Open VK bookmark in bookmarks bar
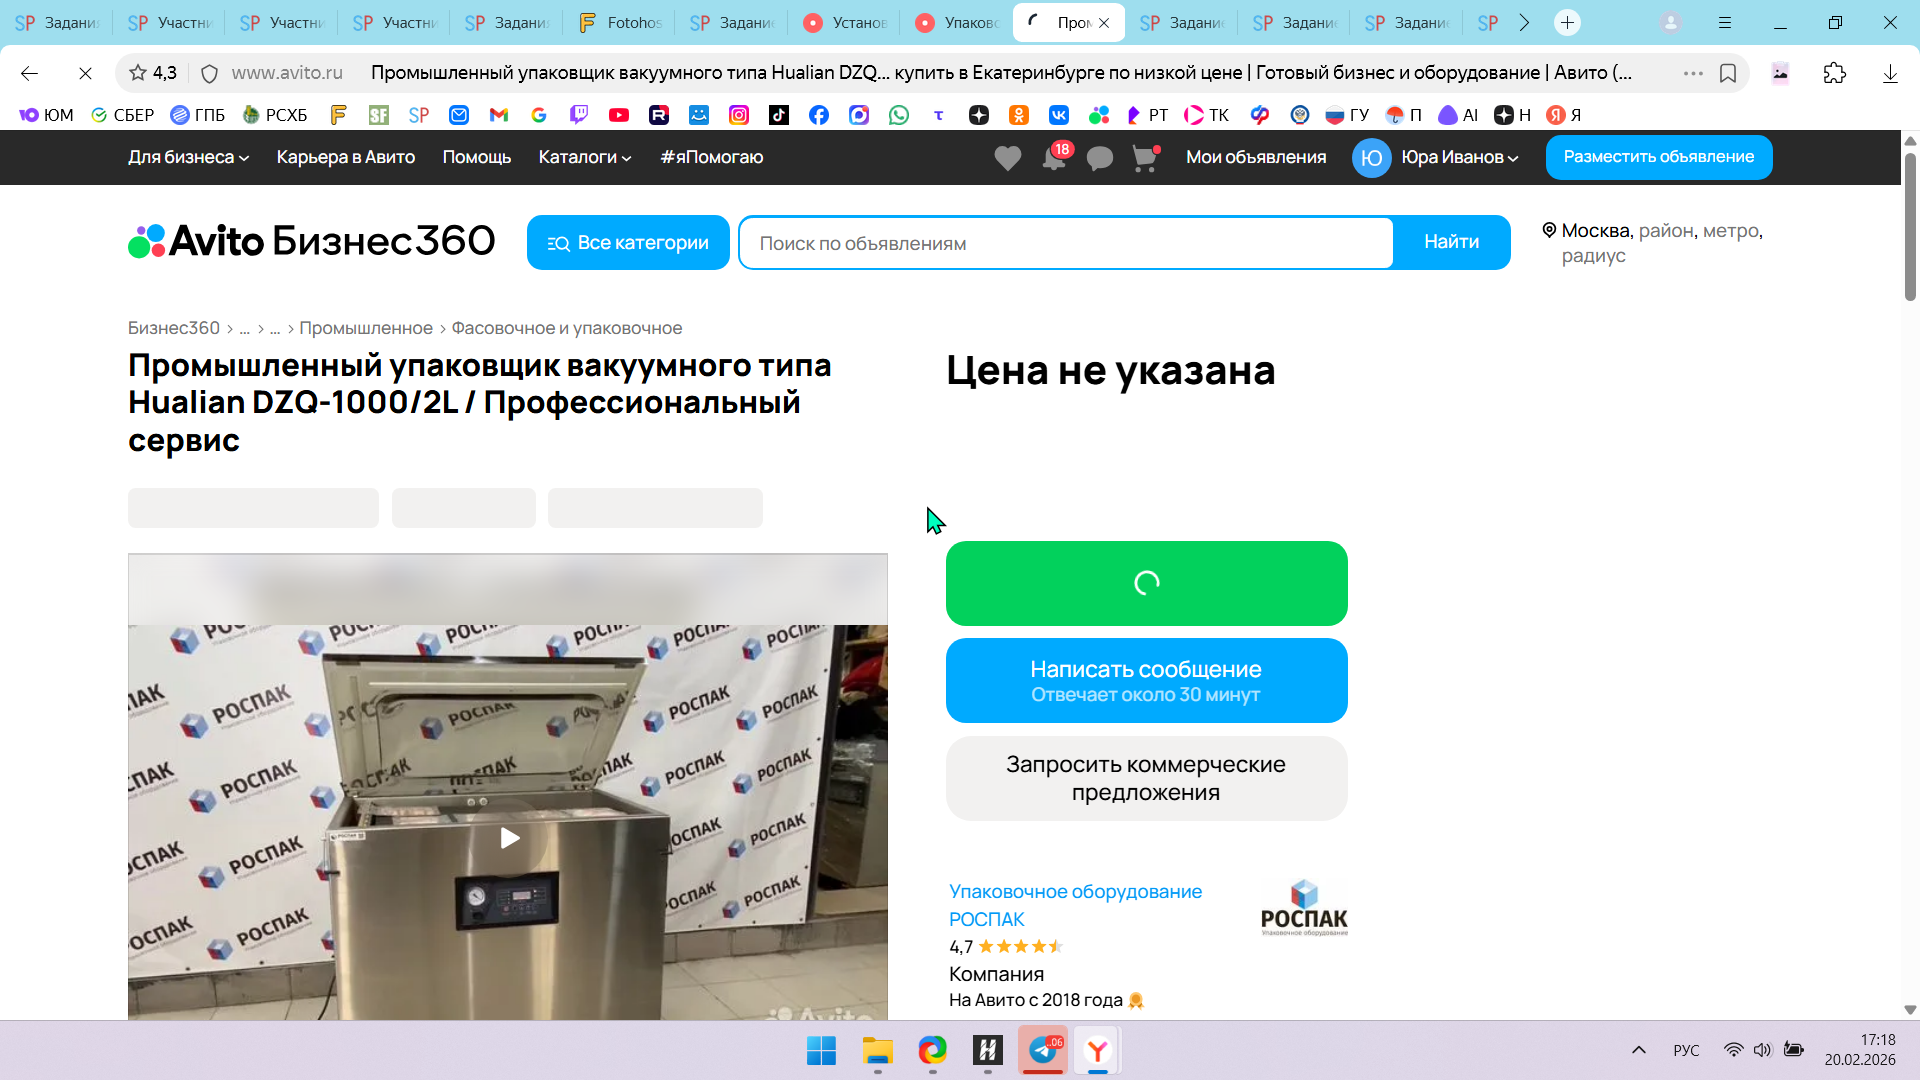This screenshot has width=1920, height=1080. point(1058,115)
